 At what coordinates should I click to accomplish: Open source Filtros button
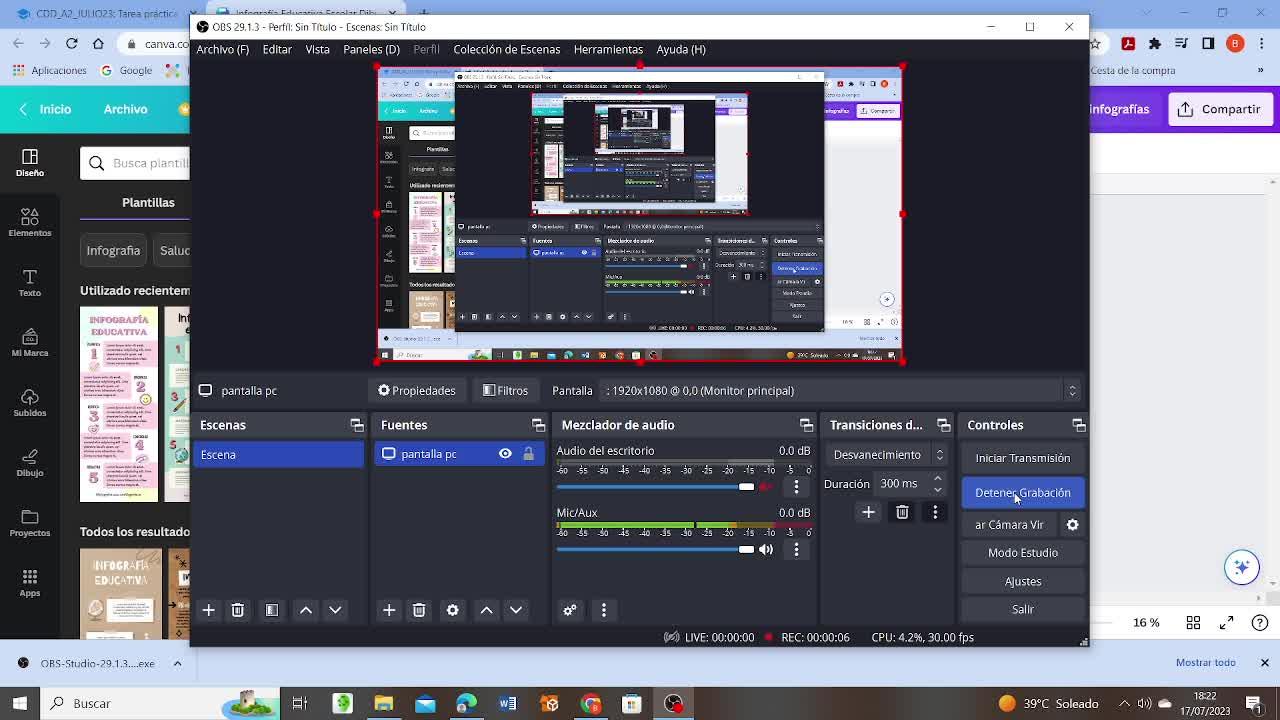(505, 391)
